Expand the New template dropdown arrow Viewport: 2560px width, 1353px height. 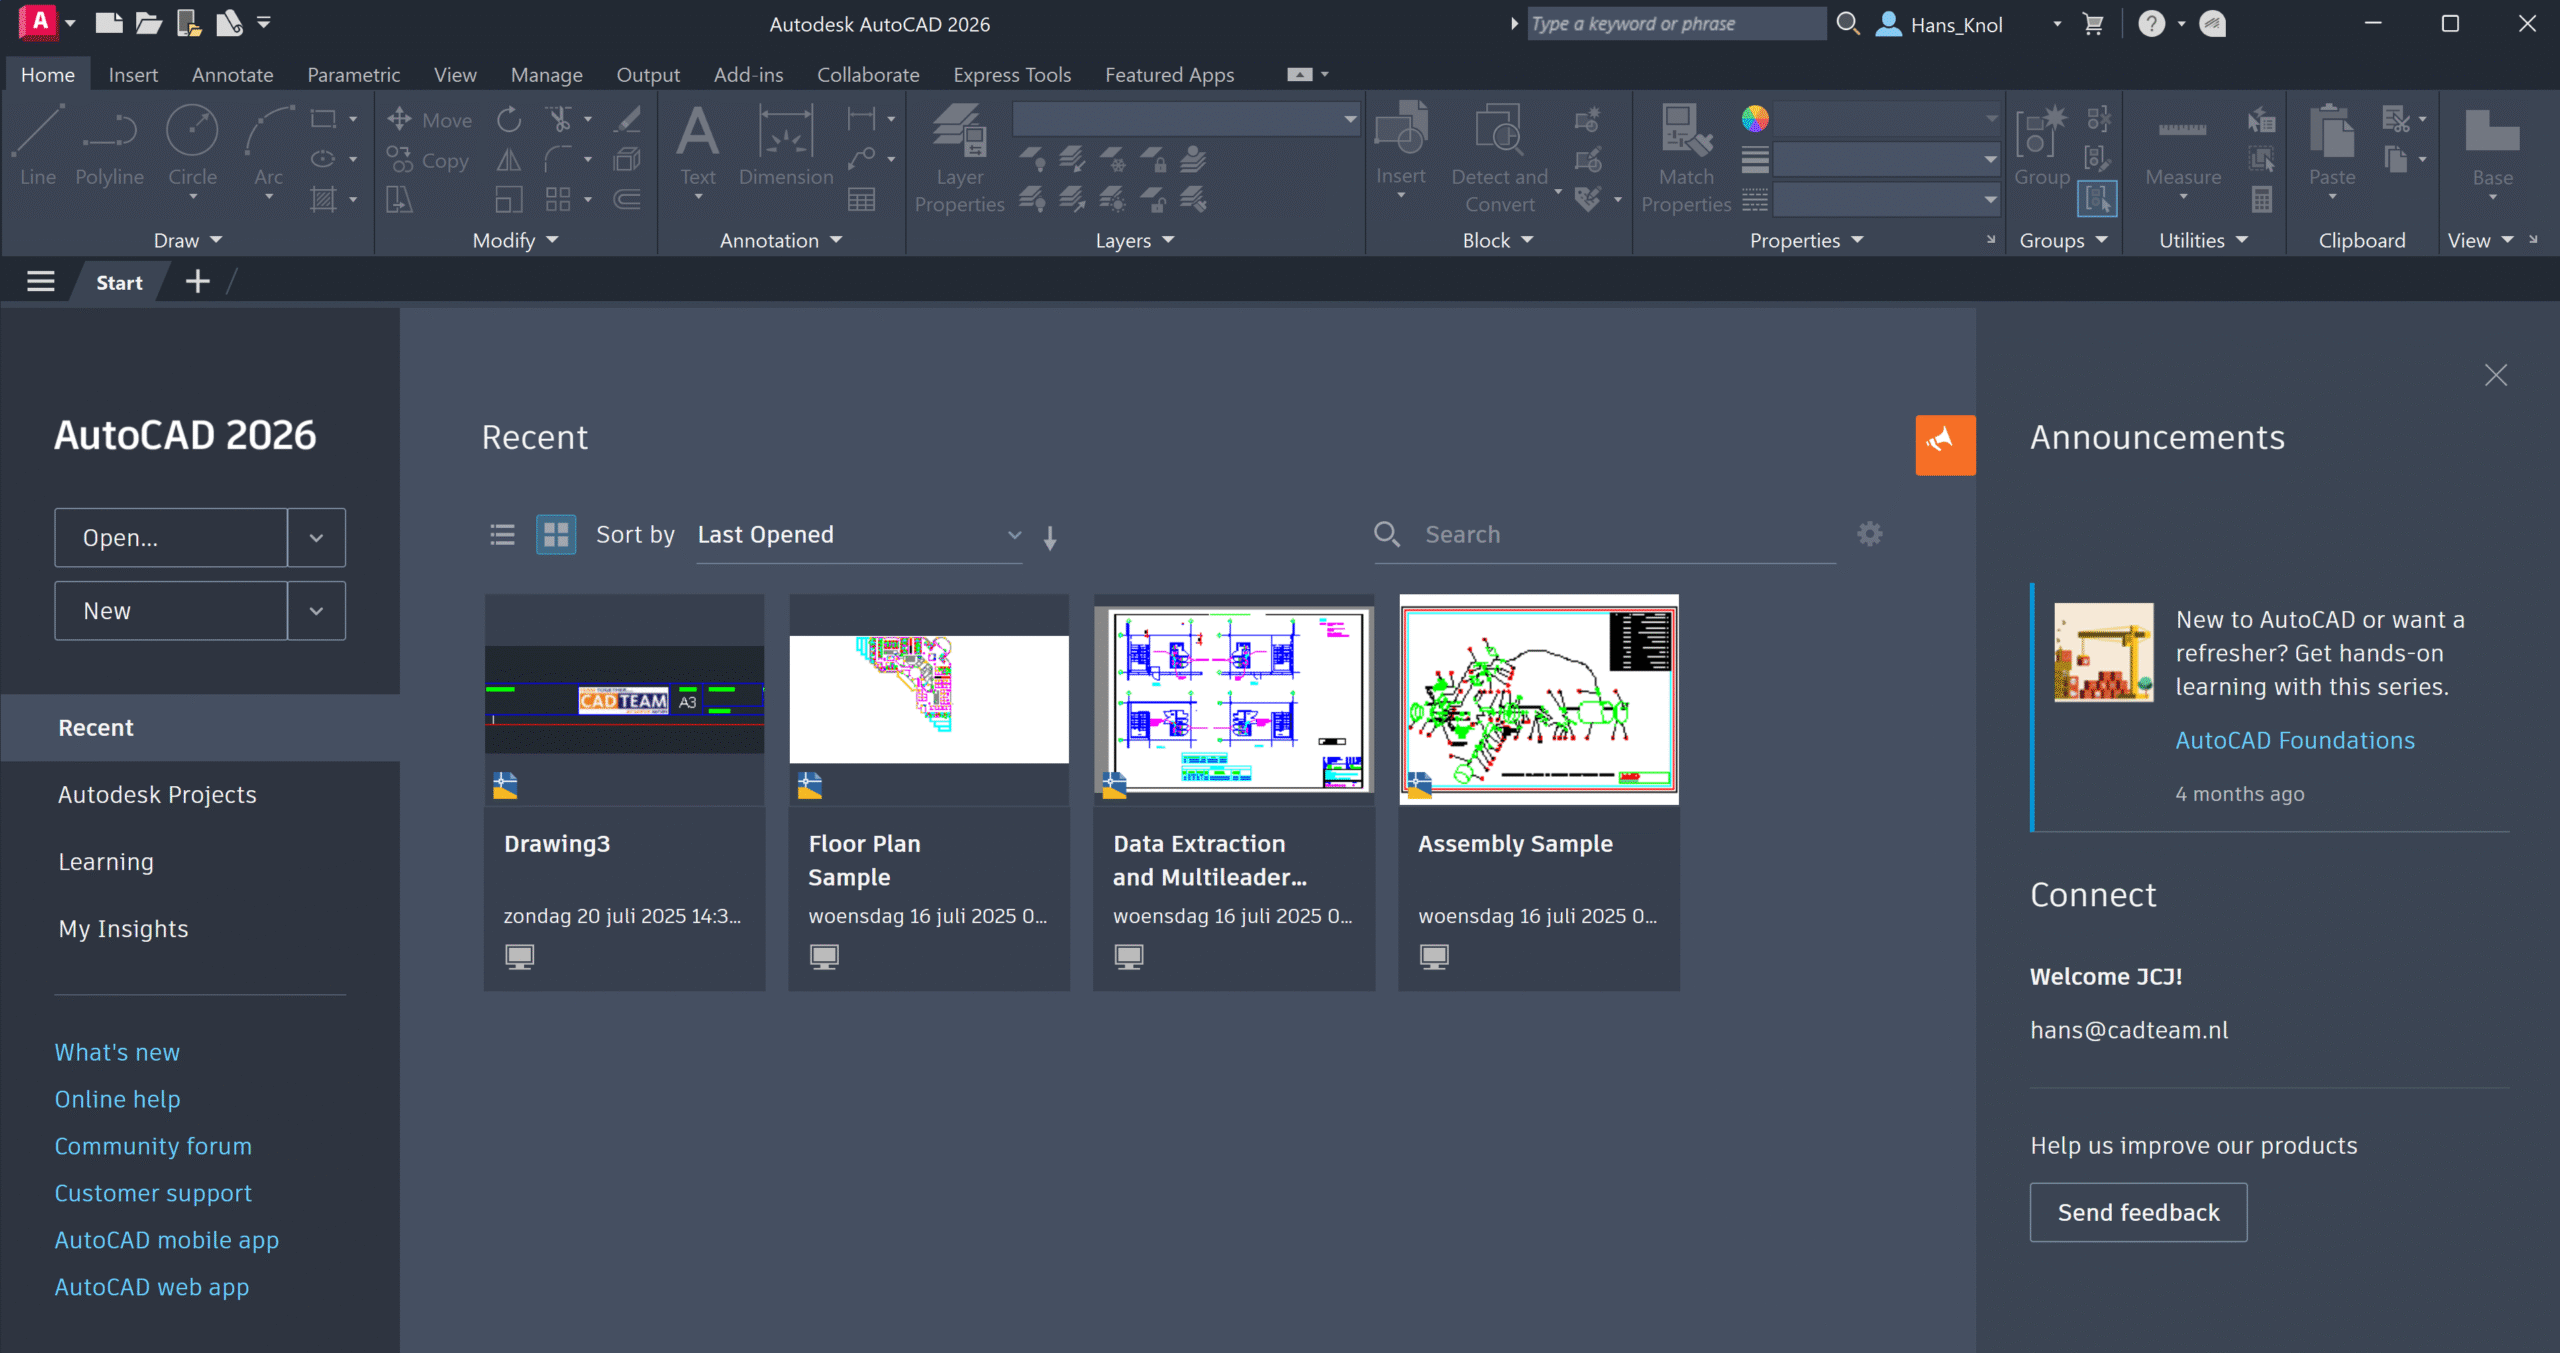tap(316, 611)
